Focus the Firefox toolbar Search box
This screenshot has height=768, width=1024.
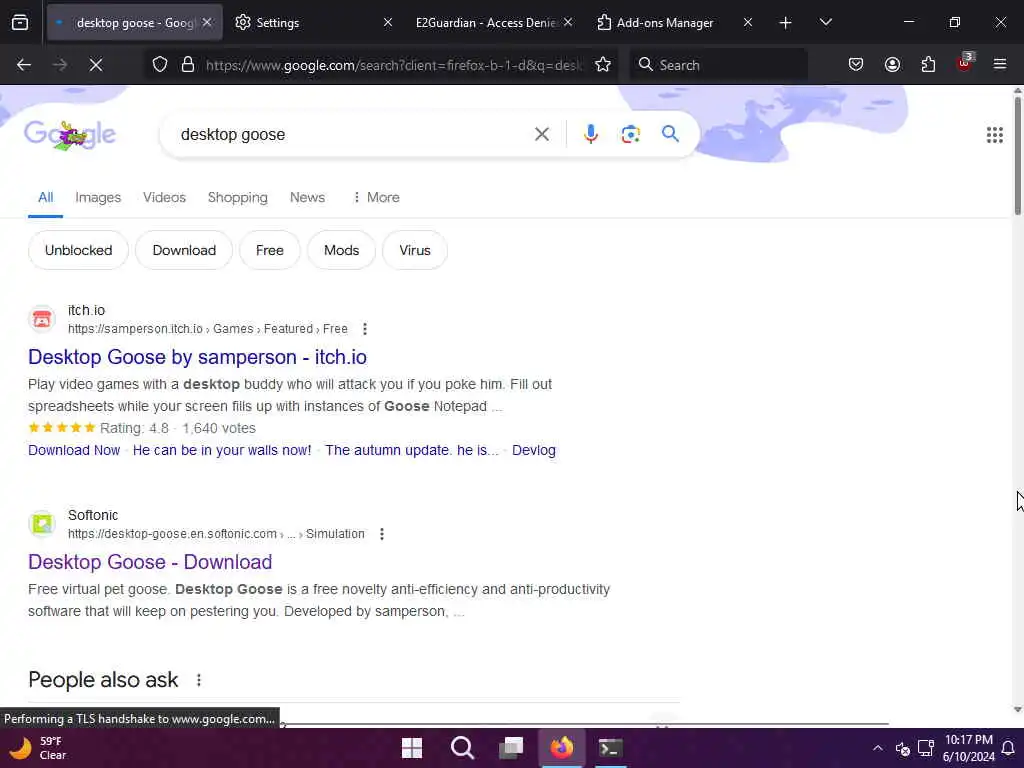(x=718, y=65)
